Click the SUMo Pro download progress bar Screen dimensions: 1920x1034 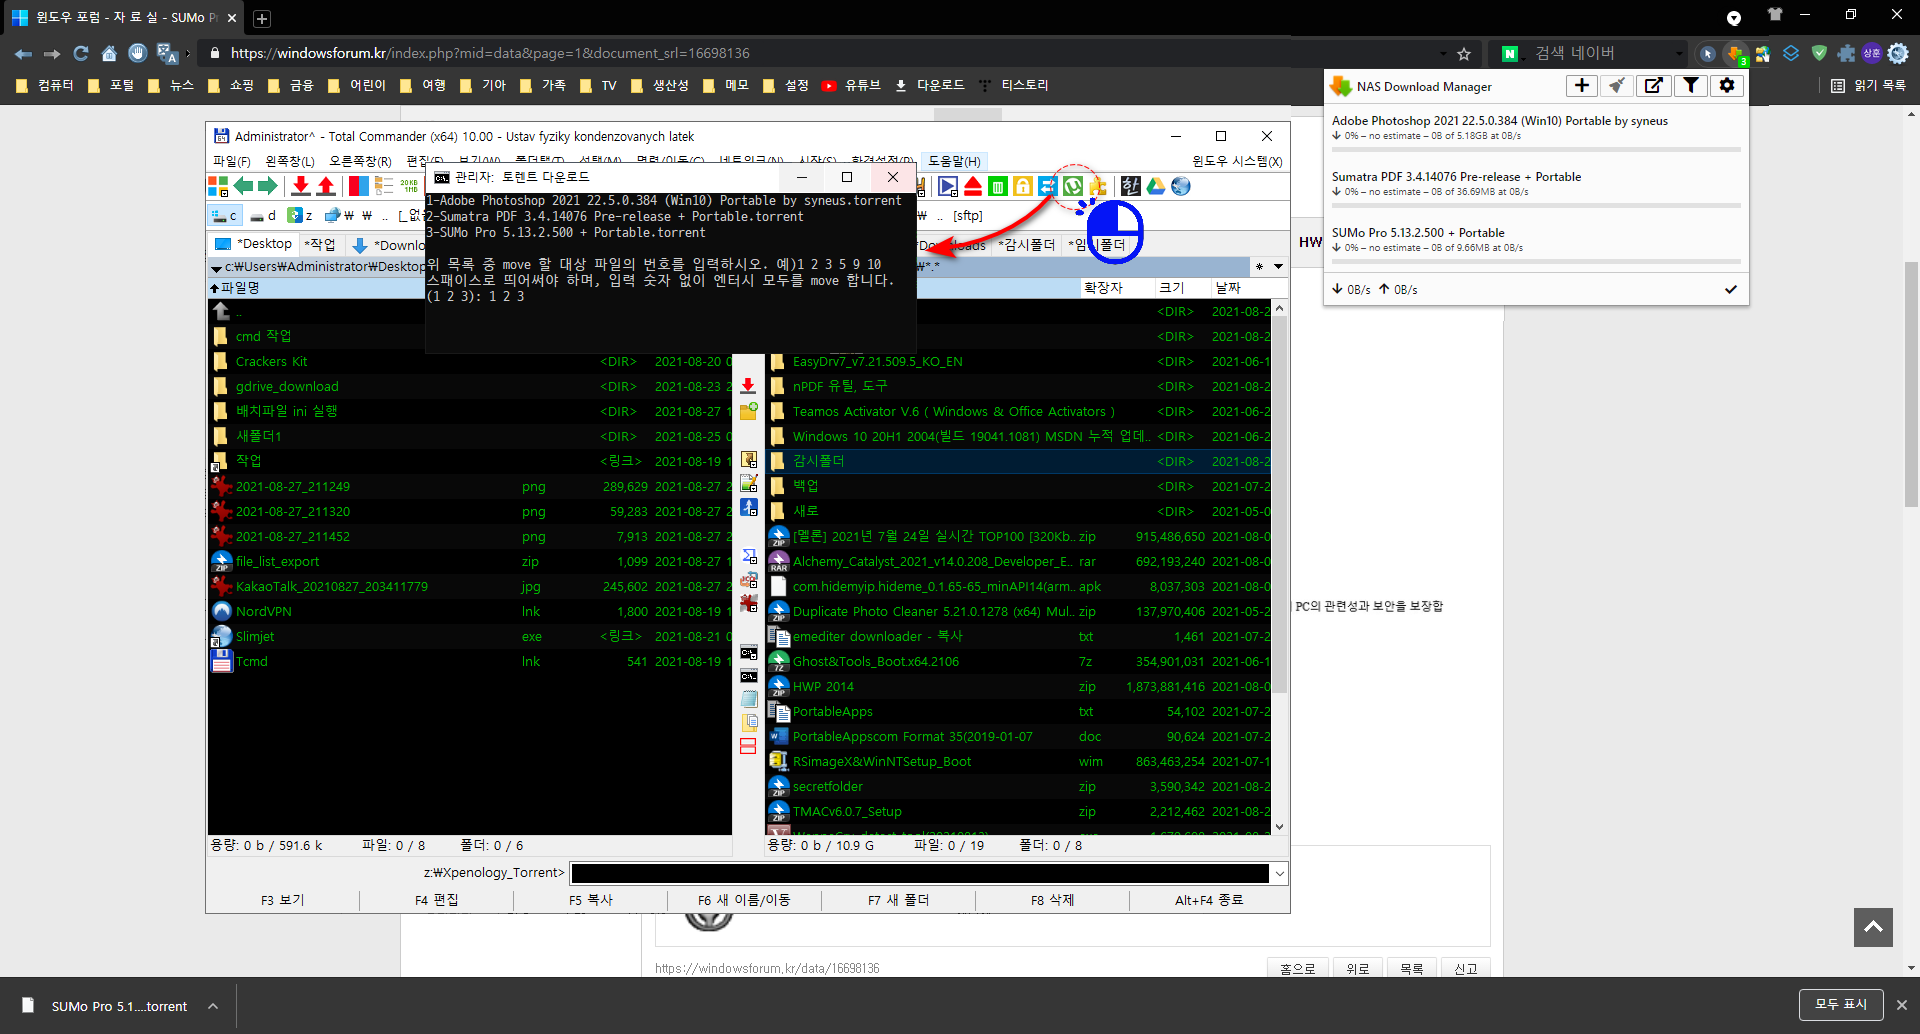pos(1536,262)
